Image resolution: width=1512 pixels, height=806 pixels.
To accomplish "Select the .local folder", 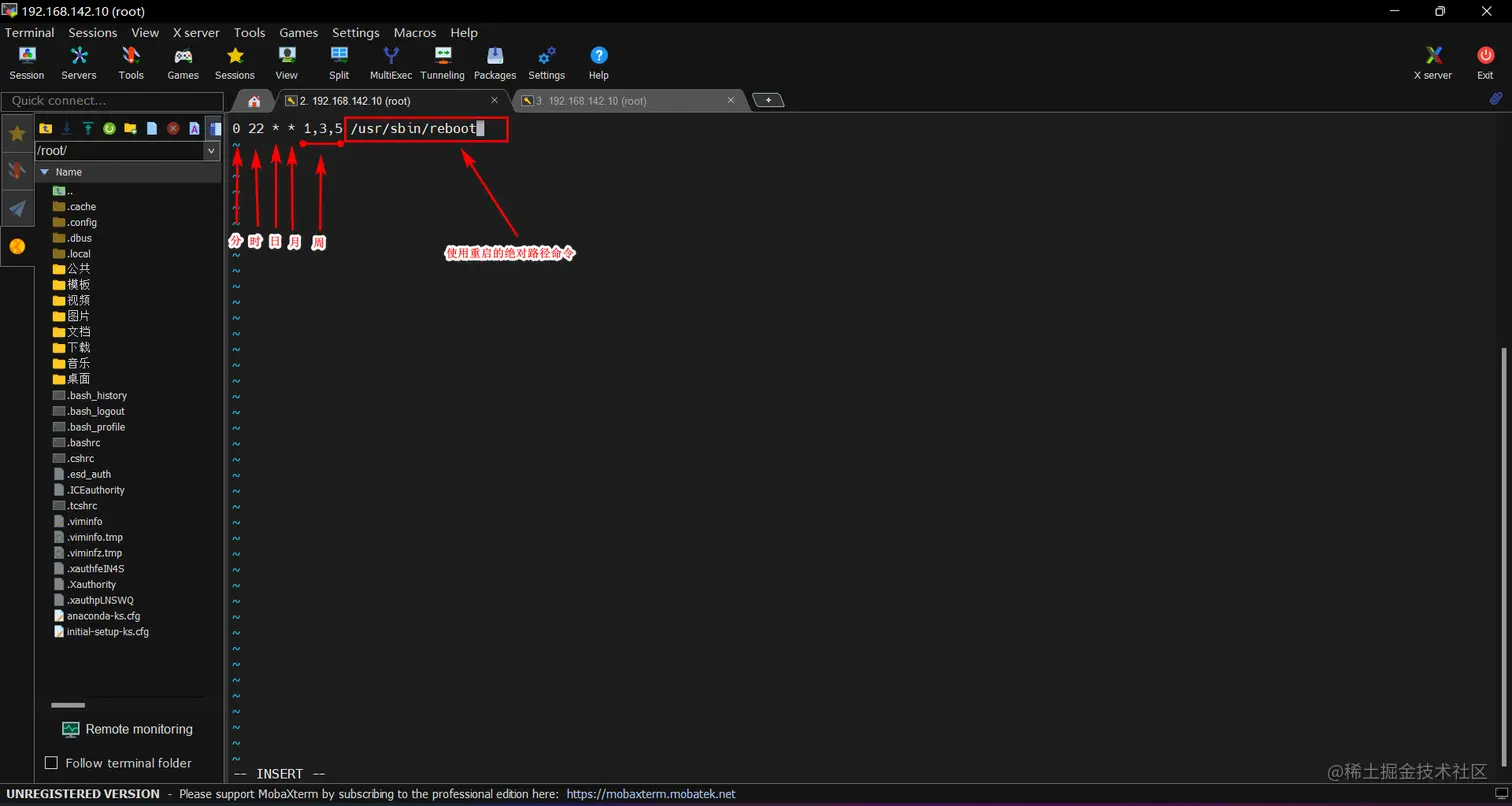I will click(71, 254).
